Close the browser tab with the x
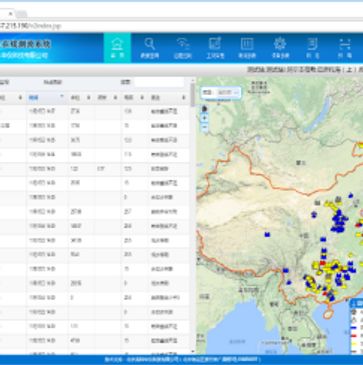 10,14
